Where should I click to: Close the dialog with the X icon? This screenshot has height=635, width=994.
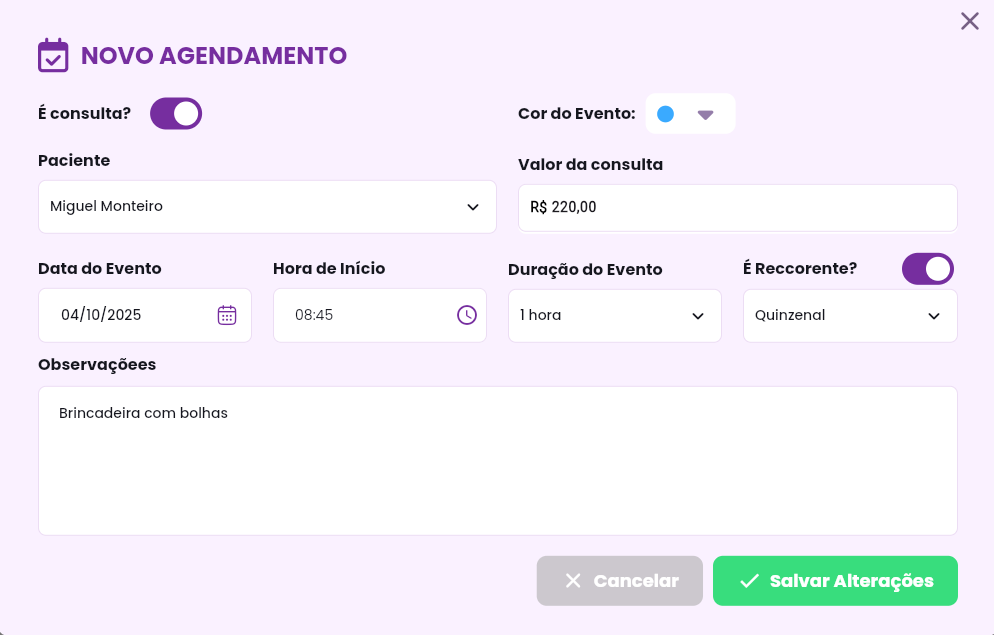969,21
